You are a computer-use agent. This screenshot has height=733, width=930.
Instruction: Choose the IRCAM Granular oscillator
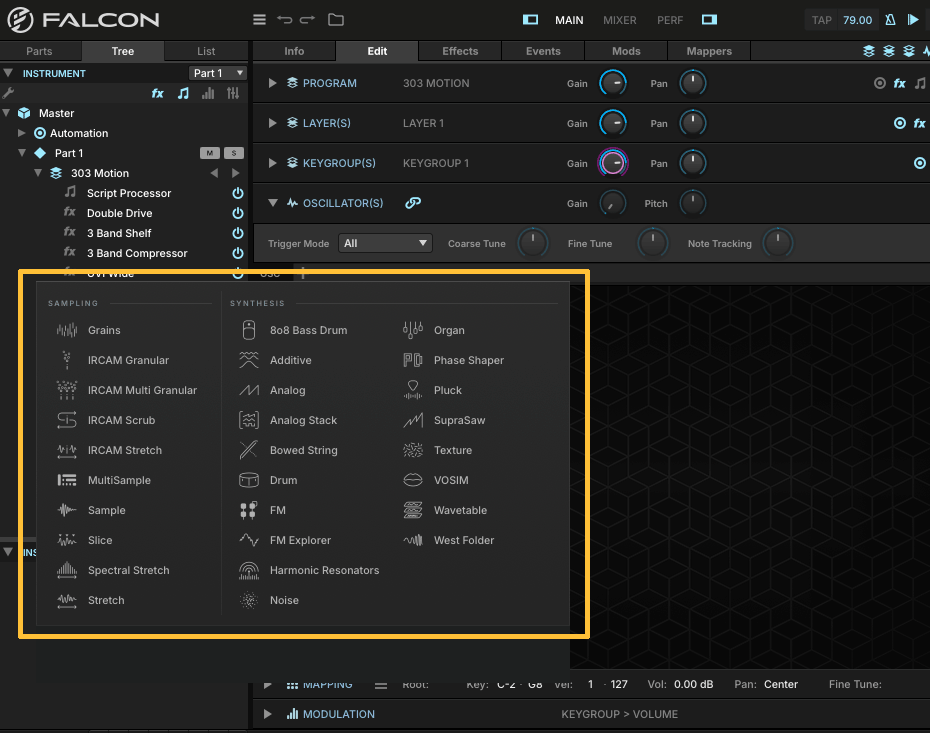pos(113,360)
